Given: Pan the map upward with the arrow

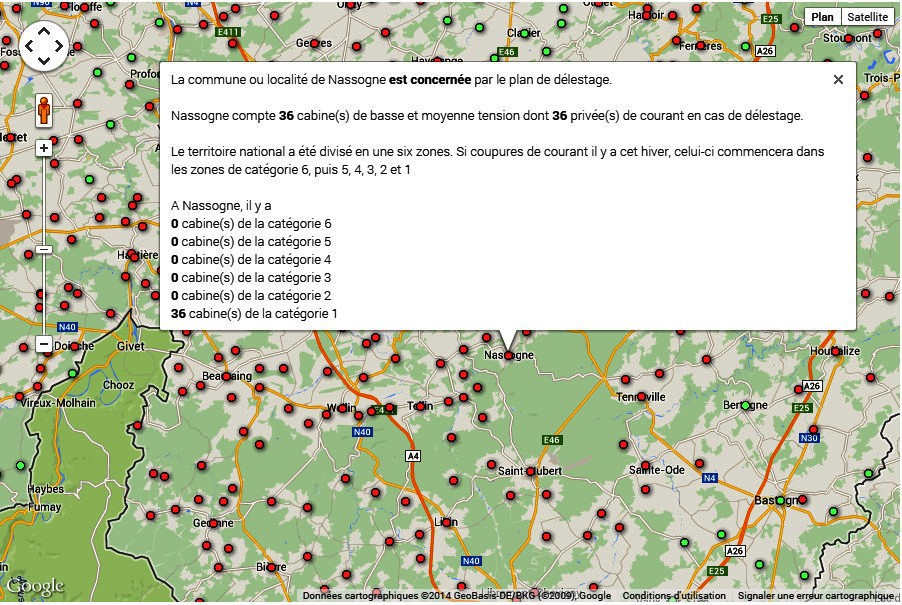Looking at the screenshot, I should [x=44, y=32].
